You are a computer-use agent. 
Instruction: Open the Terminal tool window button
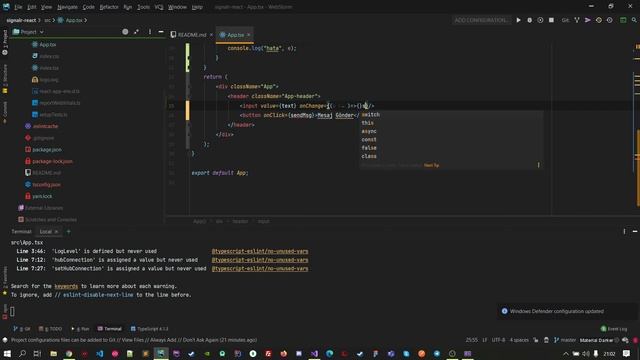tap(110, 329)
